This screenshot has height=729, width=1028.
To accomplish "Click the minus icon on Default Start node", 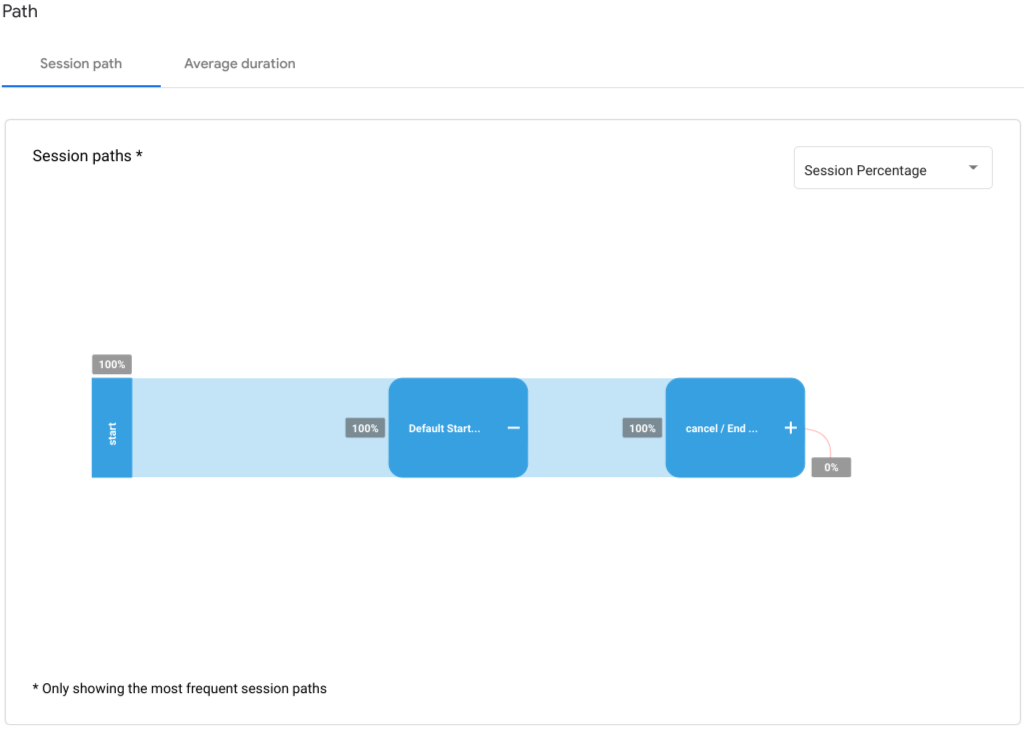I will coord(512,428).
